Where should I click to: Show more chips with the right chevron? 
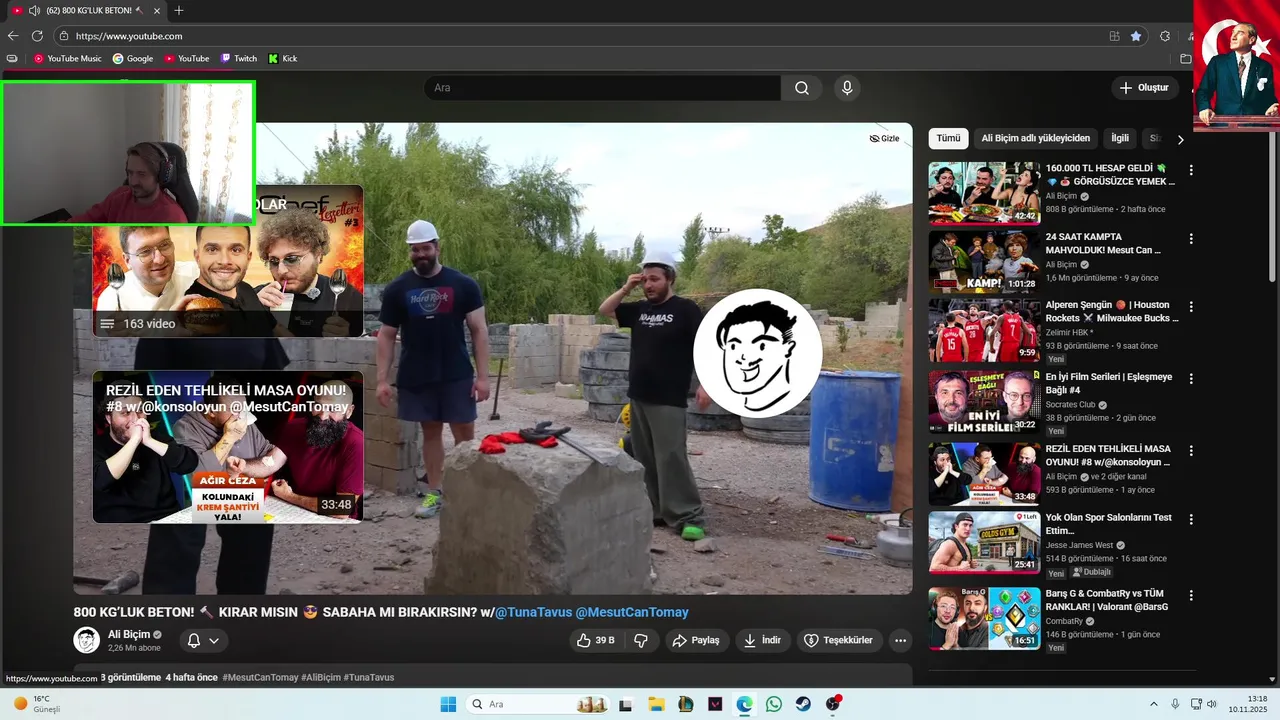coord(1180,140)
